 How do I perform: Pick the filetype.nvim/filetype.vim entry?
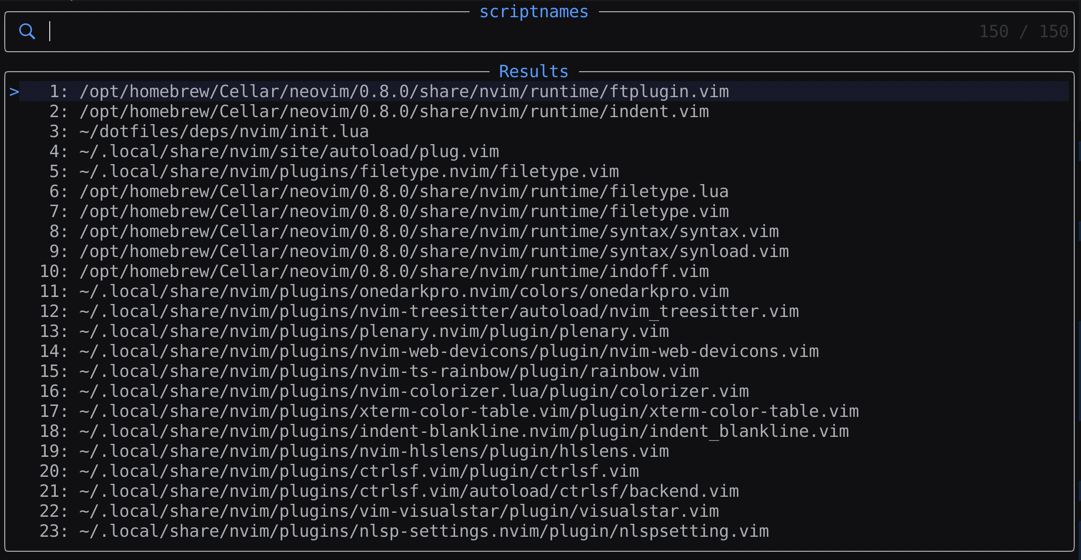349,171
